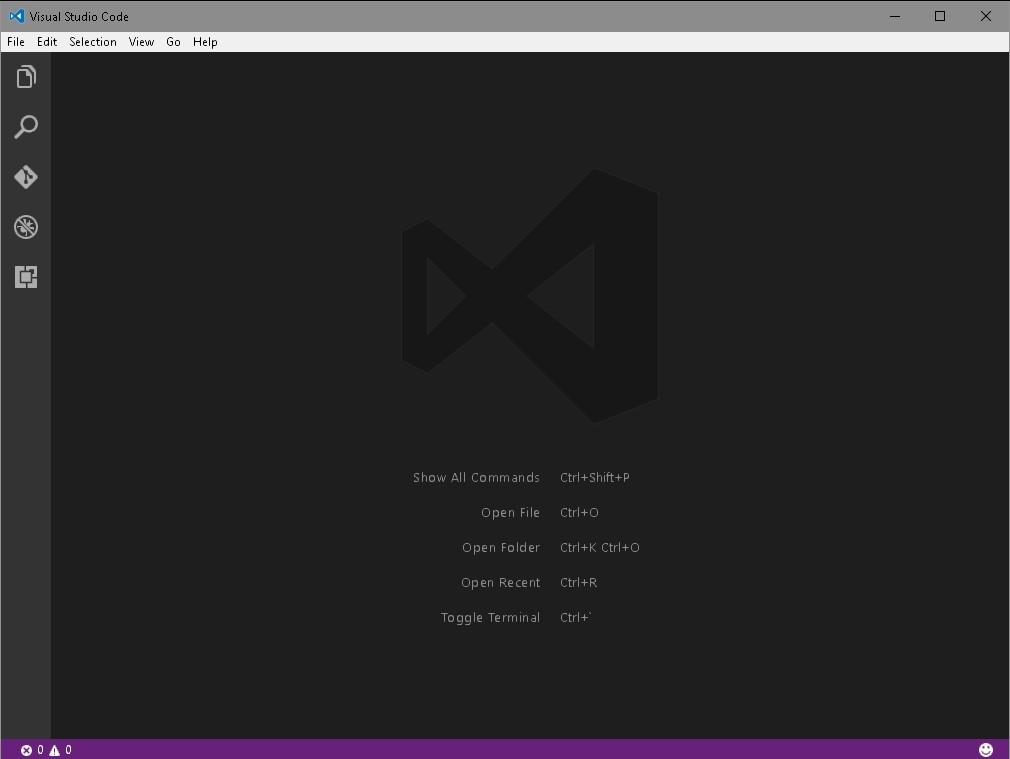Click the Open Folder shortcut text
Viewport: 1010px width, 759px height.
tap(599, 548)
